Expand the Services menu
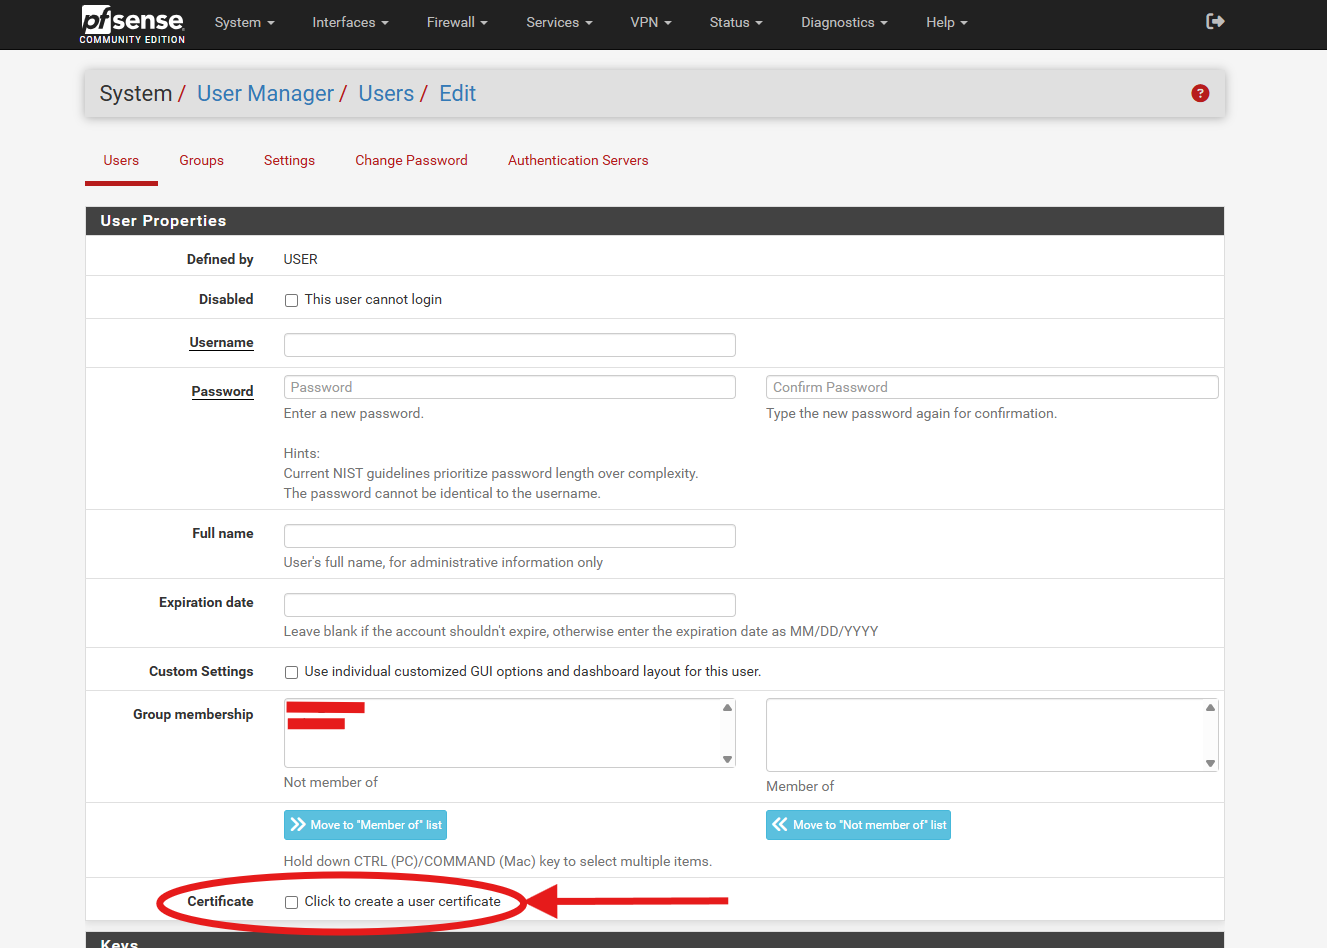The height and width of the screenshot is (948, 1327). tap(559, 22)
